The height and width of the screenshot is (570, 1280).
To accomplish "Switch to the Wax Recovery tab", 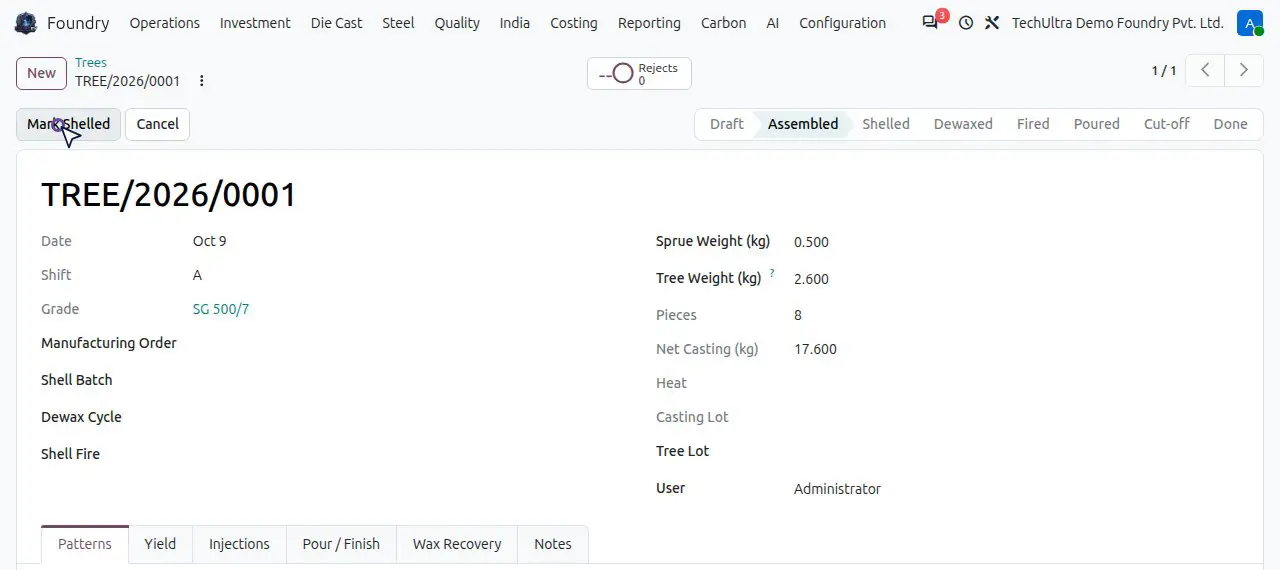I will click(x=457, y=544).
